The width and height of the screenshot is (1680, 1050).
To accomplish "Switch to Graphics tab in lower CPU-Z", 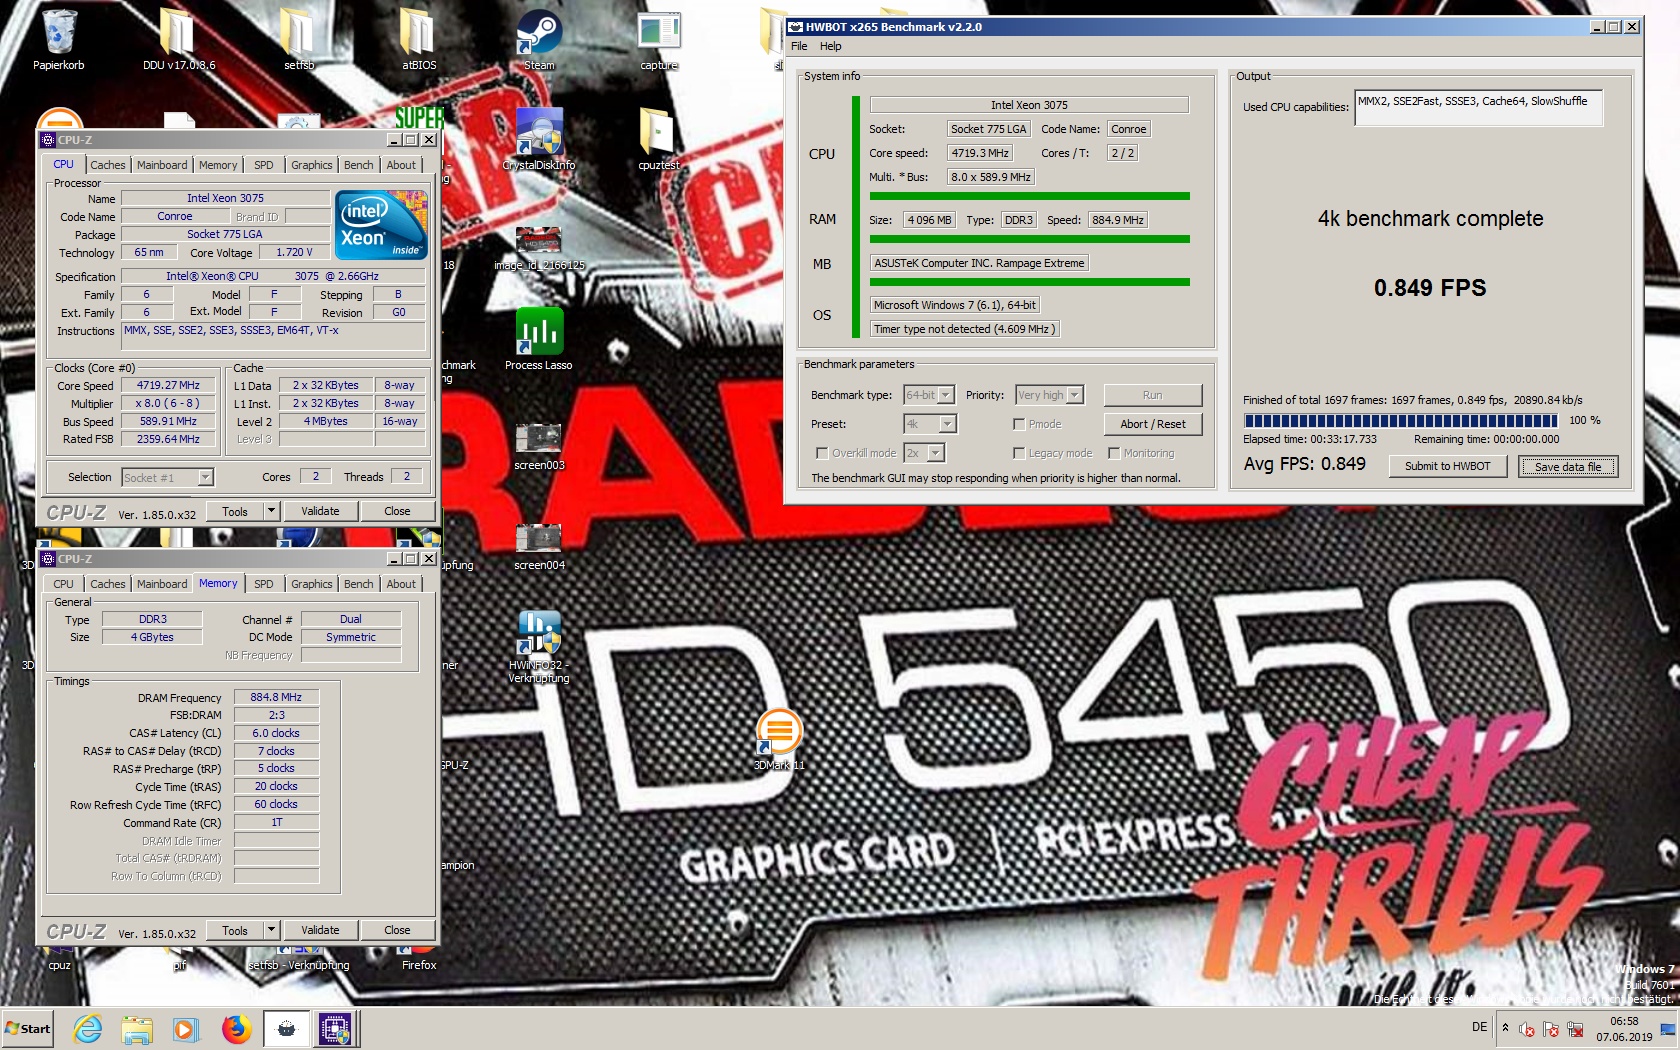I will pyautogui.click(x=312, y=584).
